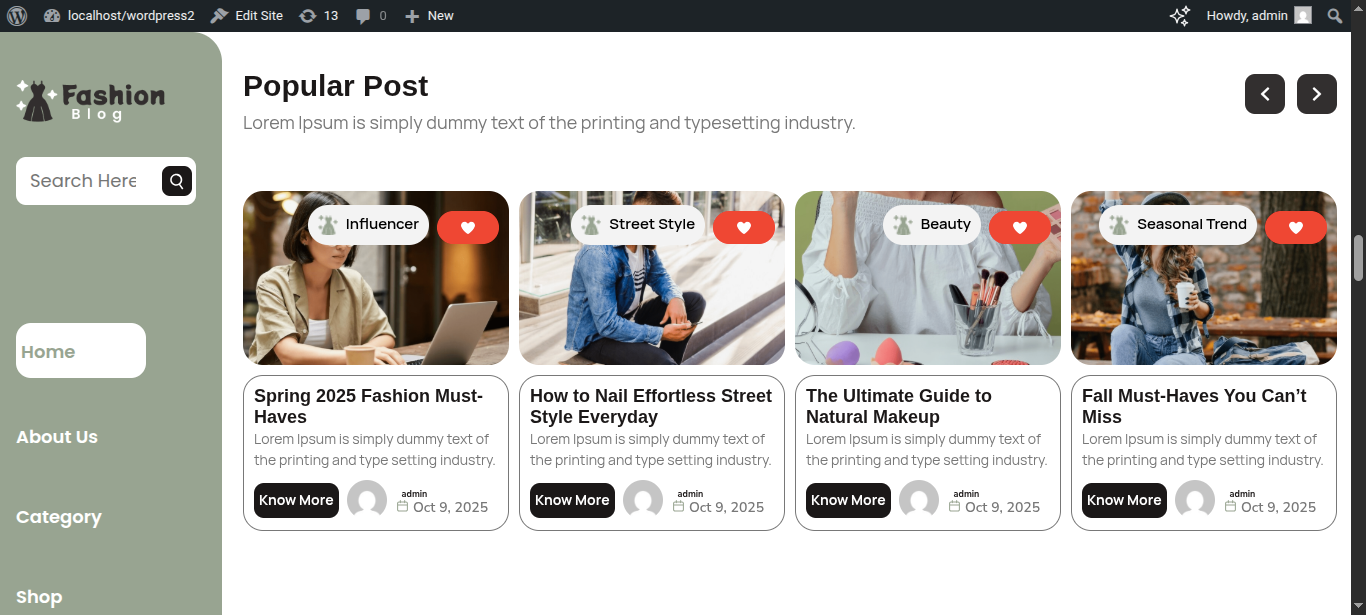This screenshot has width=1366, height=615.
Task: Click the heart icon on Influencer post
Action: [x=467, y=228]
